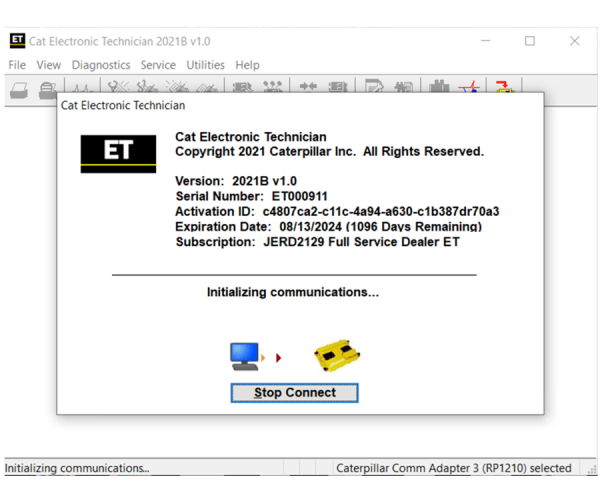This screenshot has height=500, width=600.
Task: Open the red-and-blue graph toolbar icon
Action: click(469, 86)
